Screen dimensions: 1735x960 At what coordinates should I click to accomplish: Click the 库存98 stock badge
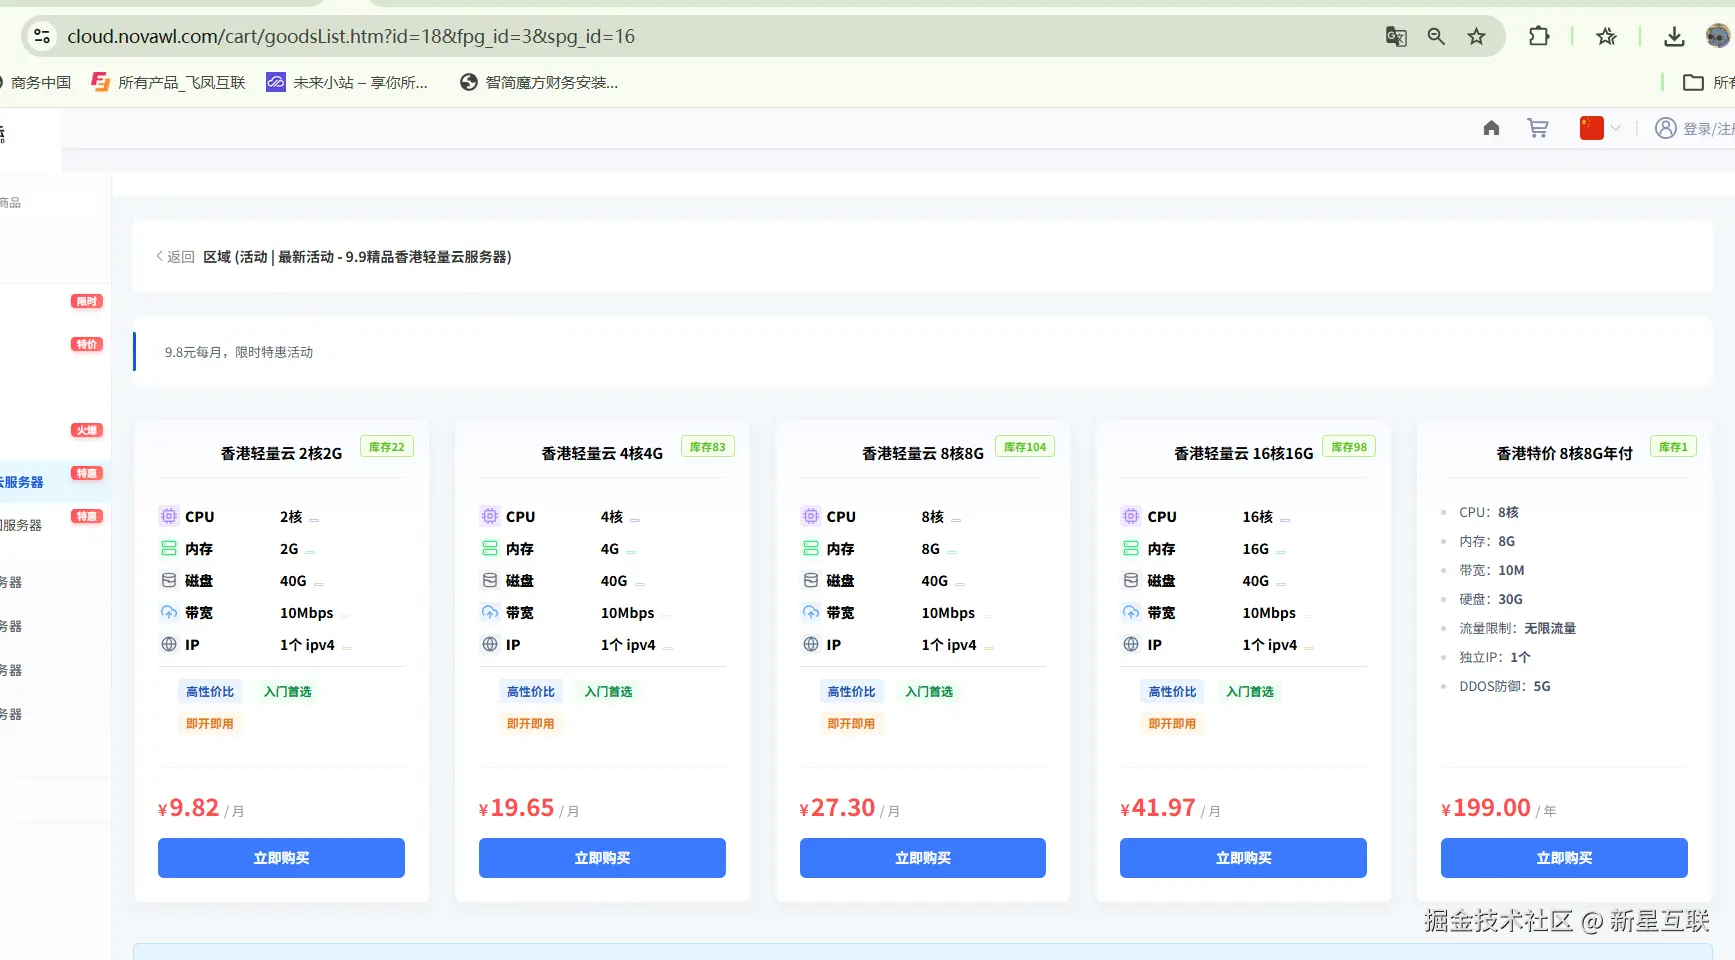[1349, 447]
